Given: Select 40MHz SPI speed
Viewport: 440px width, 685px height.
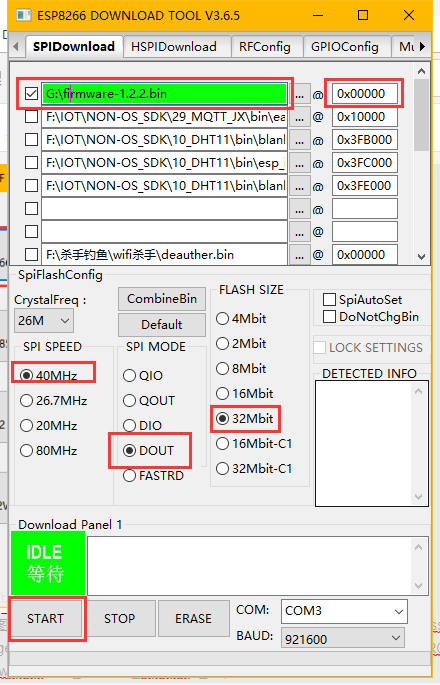Looking at the screenshot, I should pyautogui.click(x=49, y=375).
